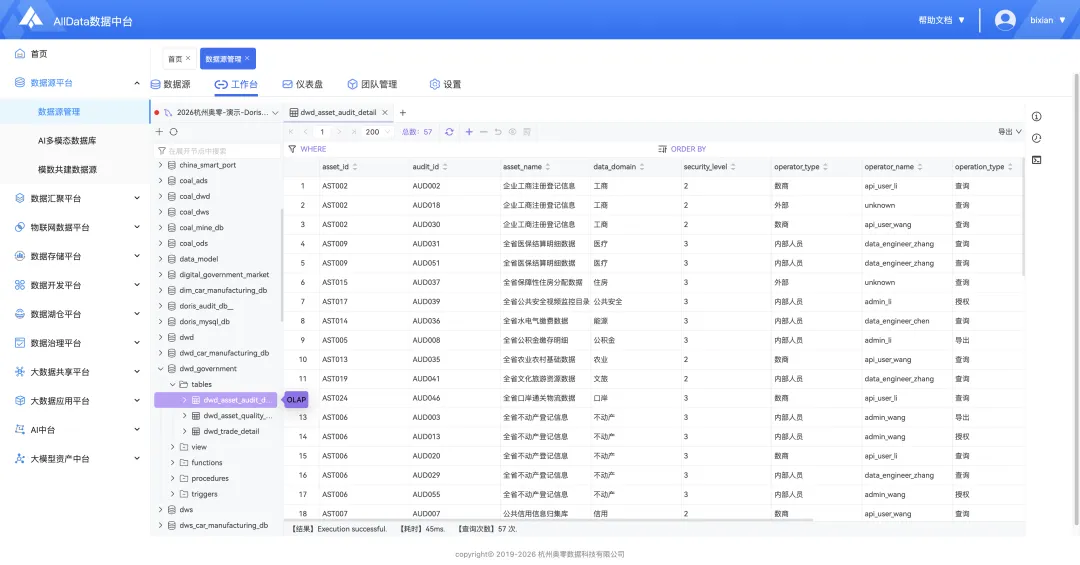Expand the 数据汇聚平台 menu
Screen dimensions: 1080x565
coord(75,198)
